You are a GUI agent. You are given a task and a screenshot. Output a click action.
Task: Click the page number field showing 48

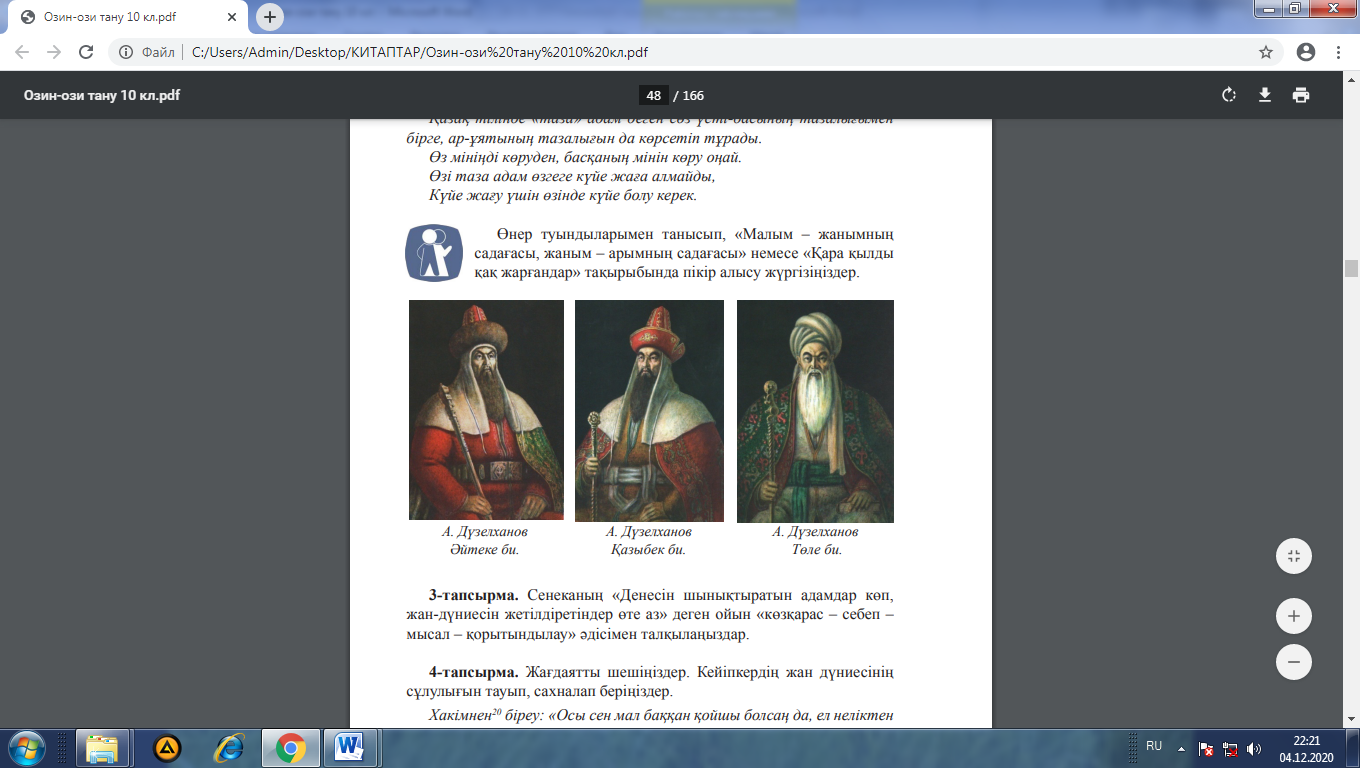654,95
